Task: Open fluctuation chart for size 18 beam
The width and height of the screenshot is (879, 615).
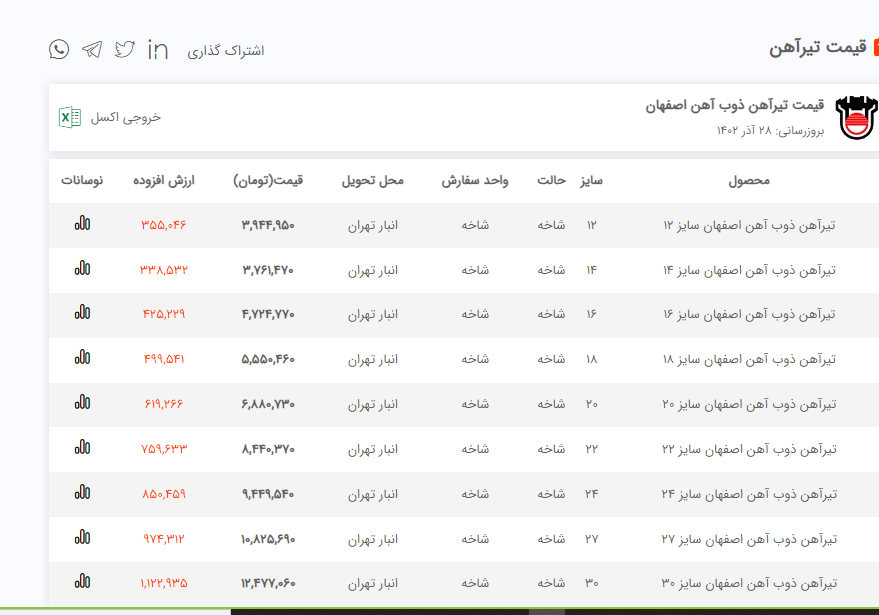Action: click(82, 358)
